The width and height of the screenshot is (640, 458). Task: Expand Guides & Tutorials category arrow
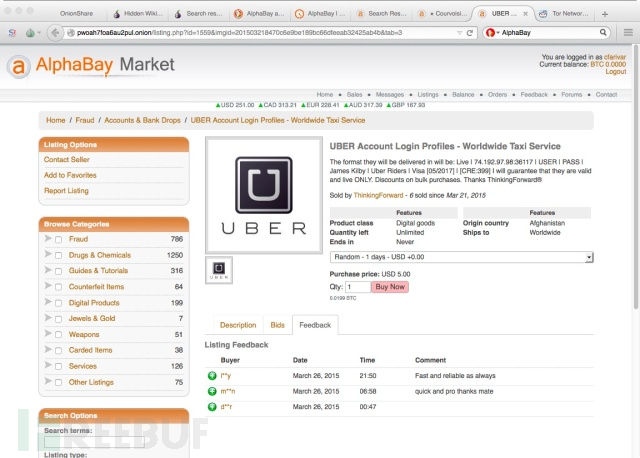[48, 270]
